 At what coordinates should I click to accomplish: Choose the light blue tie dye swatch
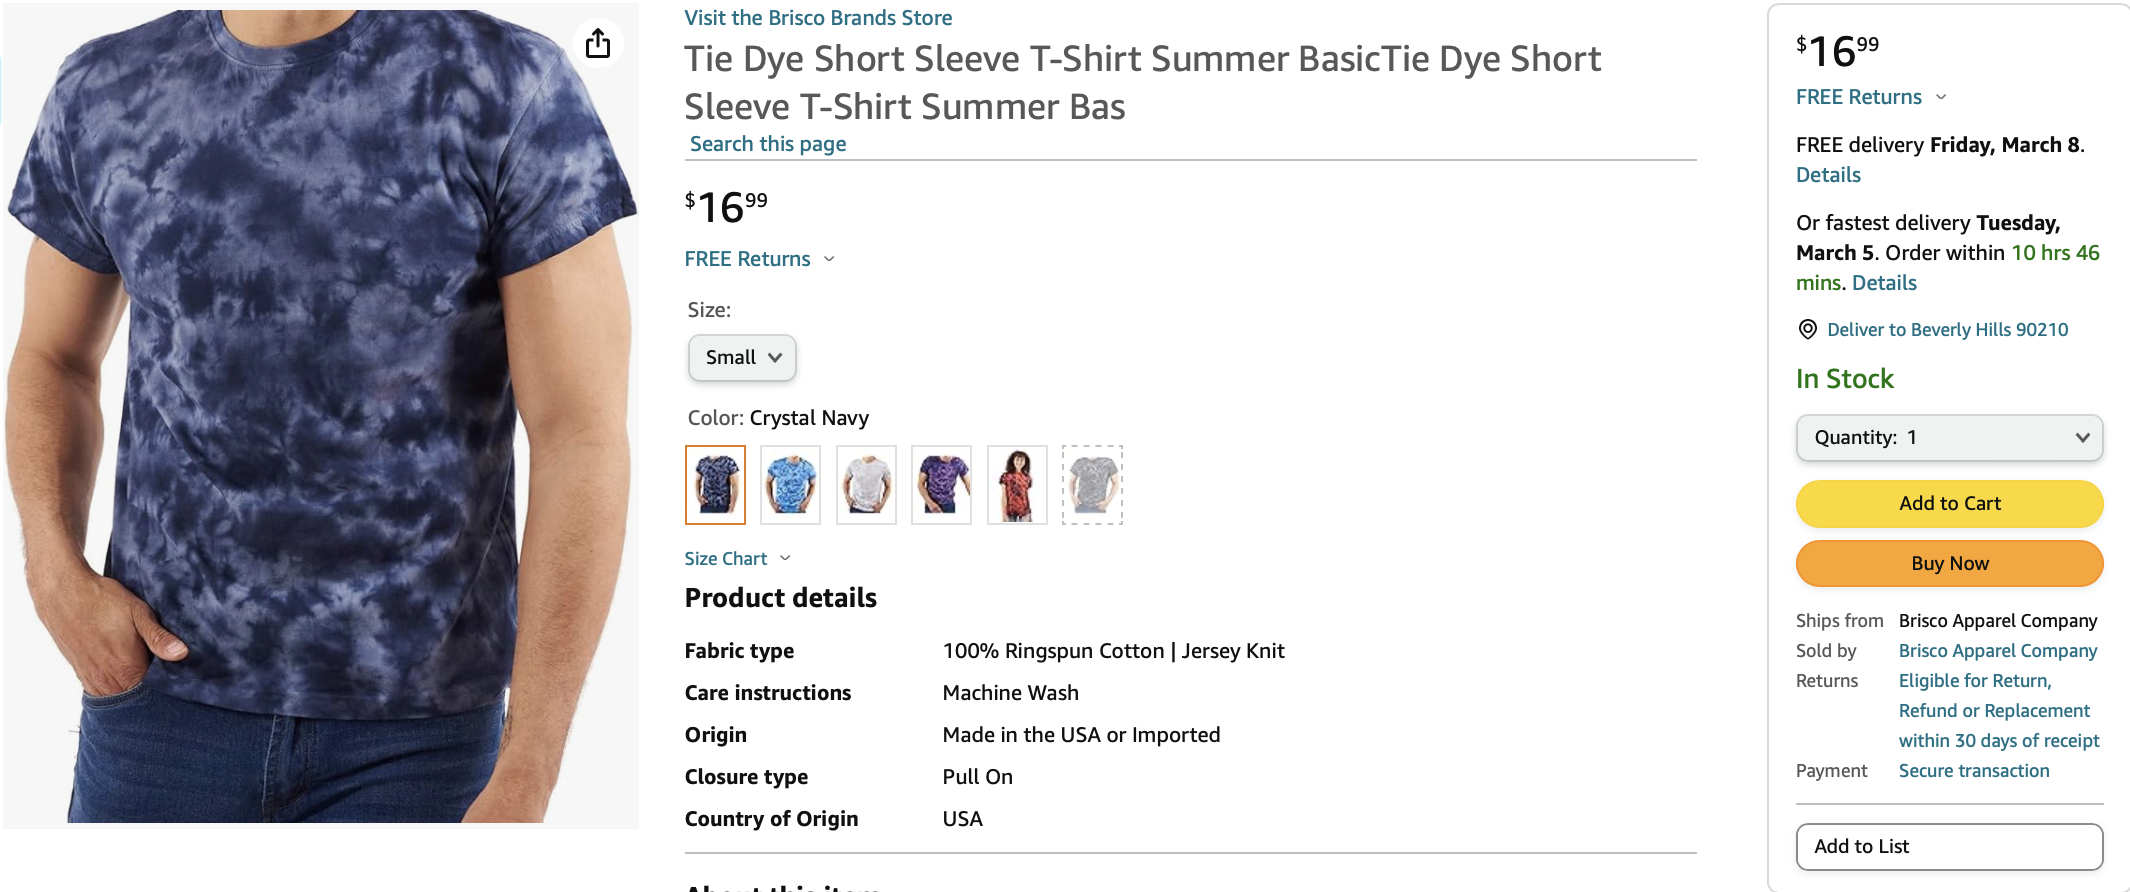tap(790, 484)
